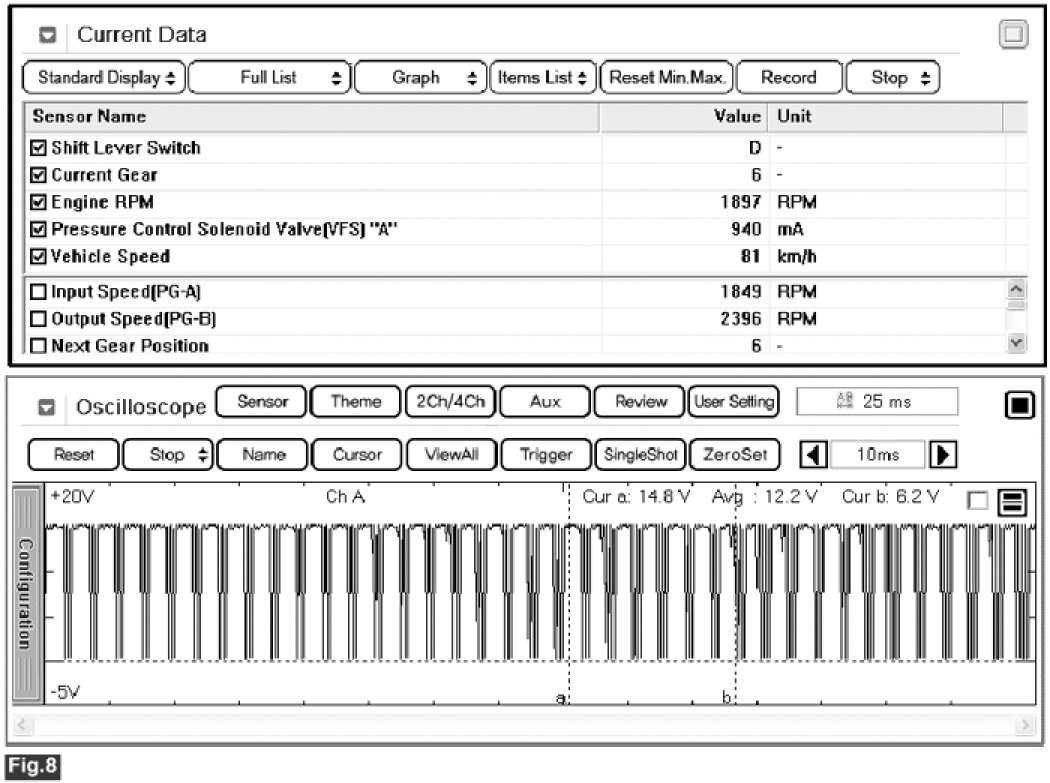Open the 2Ch/4Ch channel mode option
Screen dimensions: 1050x783
[x=450, y=402]
